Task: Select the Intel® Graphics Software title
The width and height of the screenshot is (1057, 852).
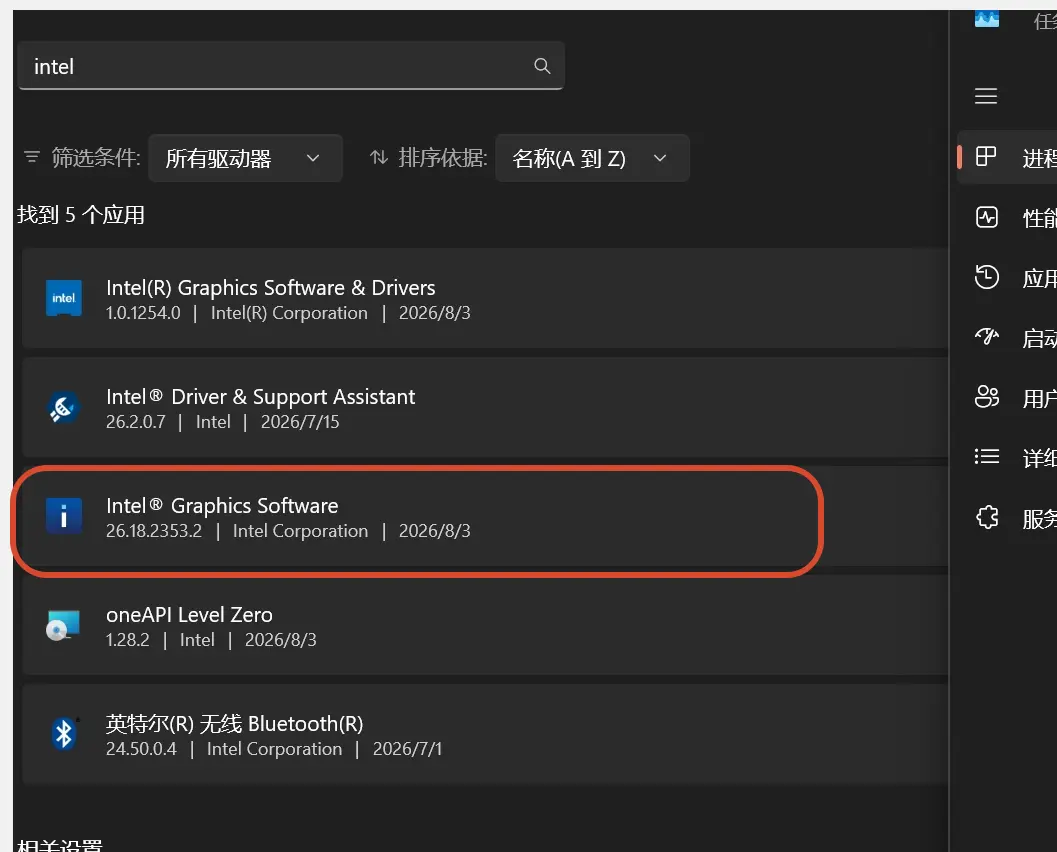Action: tap(222, 506)
